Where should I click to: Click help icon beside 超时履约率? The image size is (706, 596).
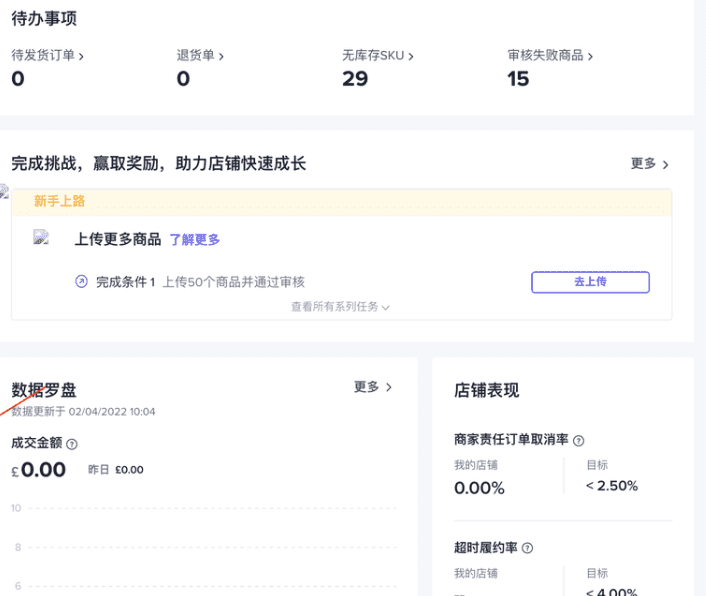coord(528,548)
